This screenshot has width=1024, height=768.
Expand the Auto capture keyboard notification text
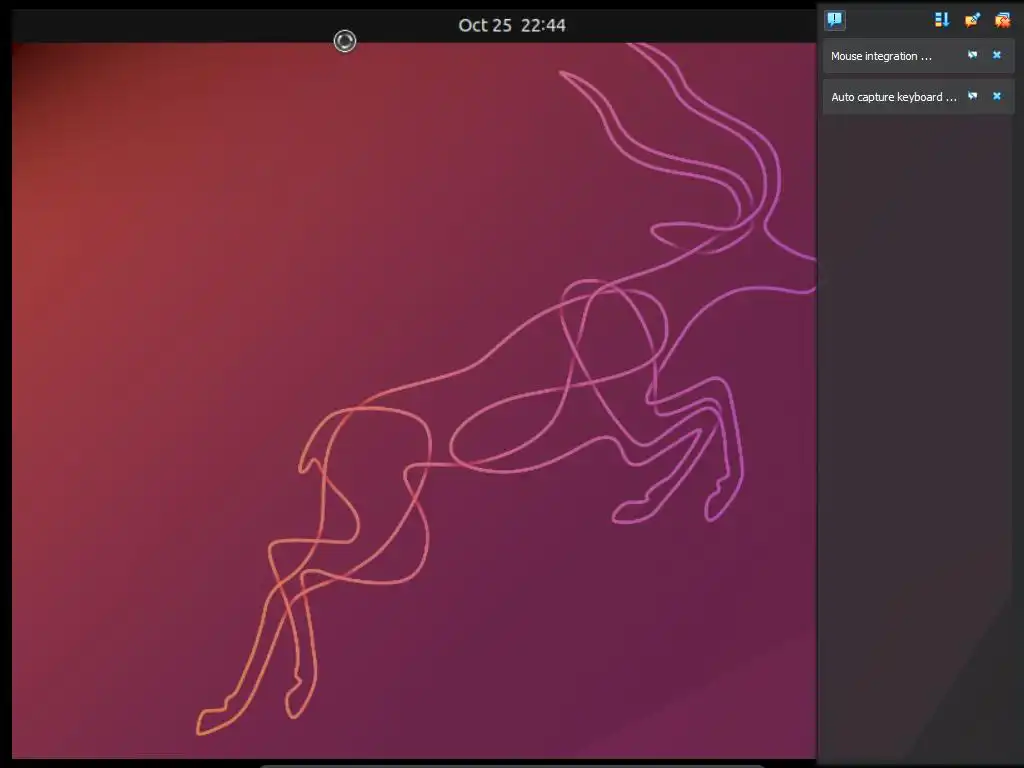893,97
